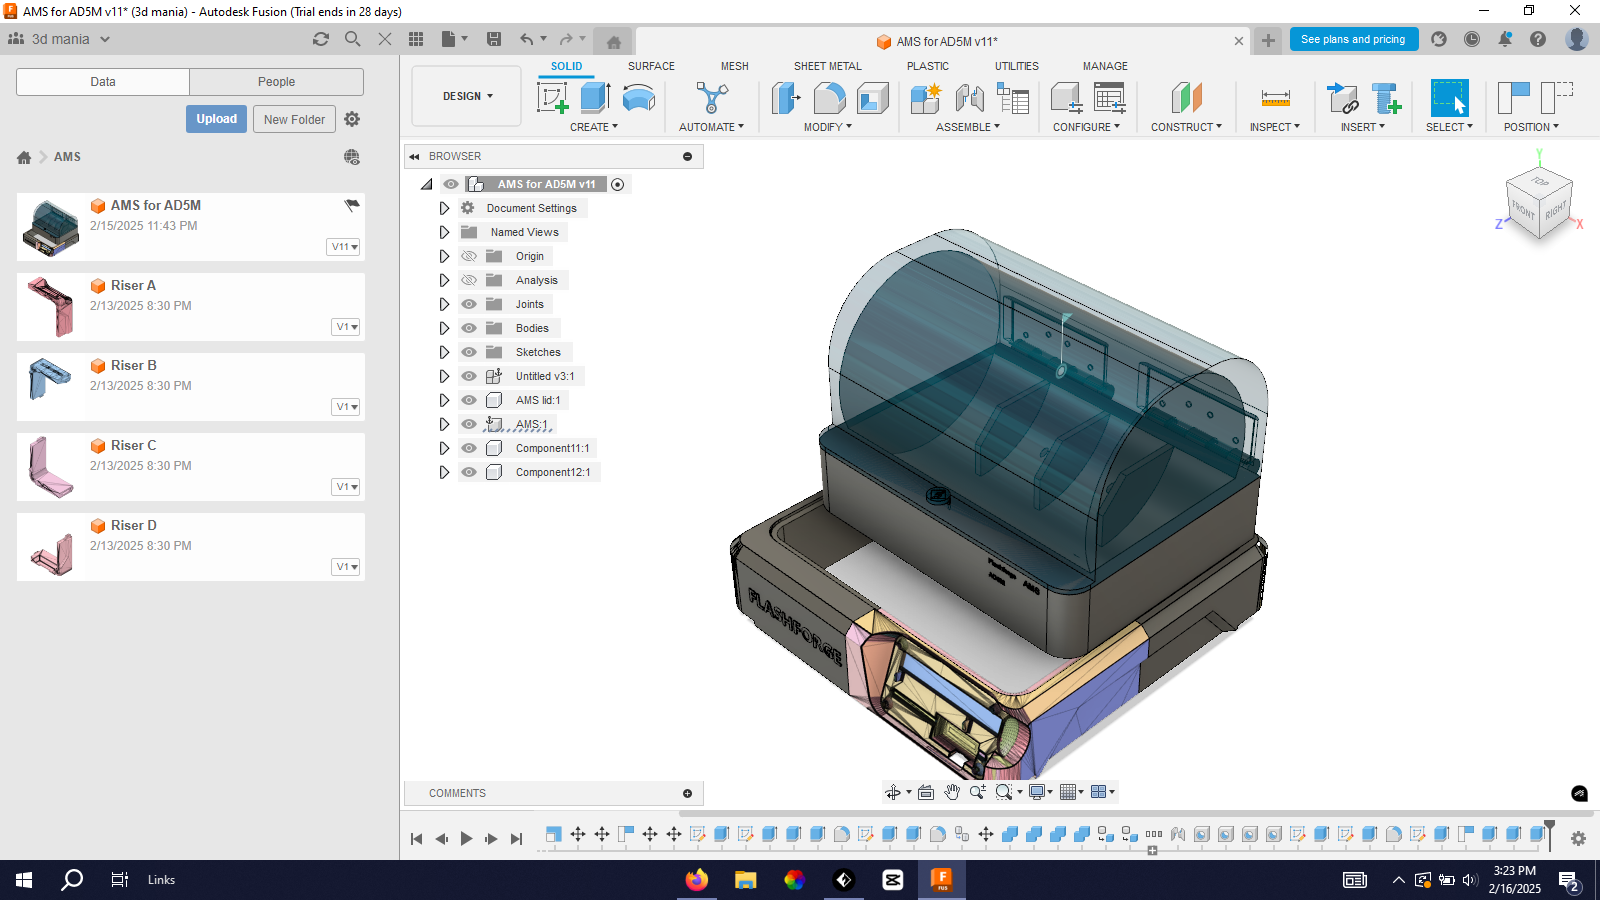Screen dimensions: 1600x900
Task: Select the Joint tool
Action: [x=969, y=98]
